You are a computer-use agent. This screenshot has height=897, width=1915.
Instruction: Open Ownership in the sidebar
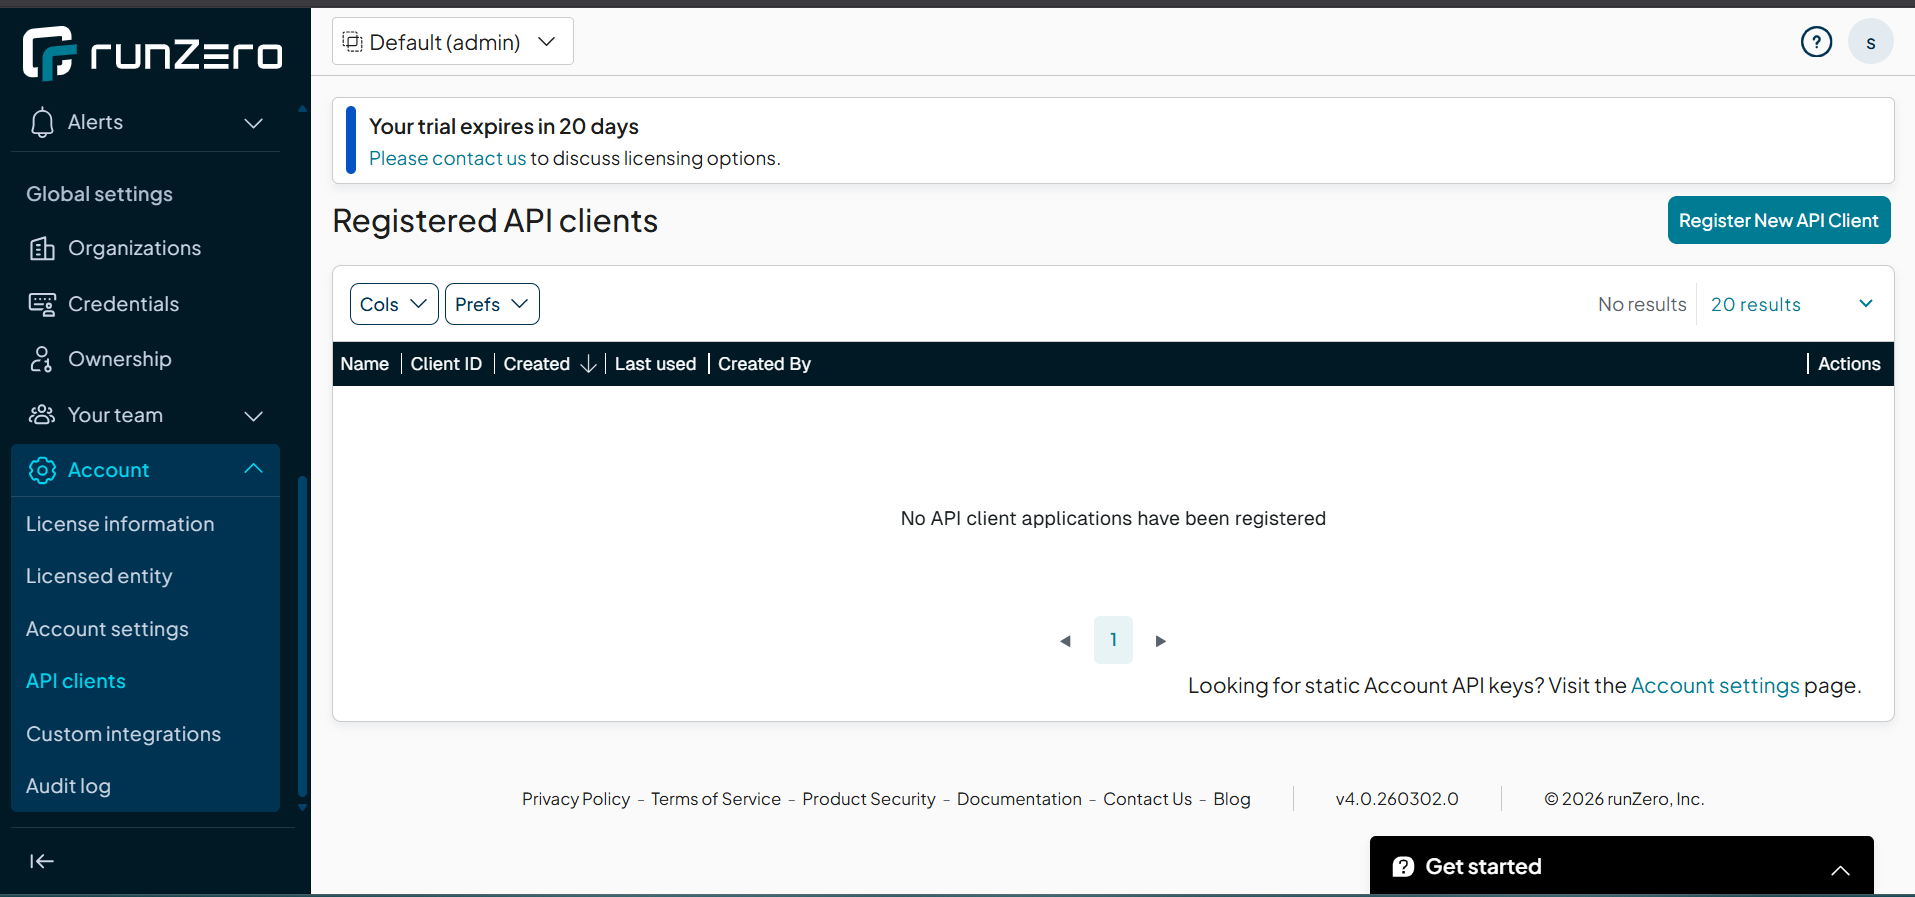coord(119,359)
